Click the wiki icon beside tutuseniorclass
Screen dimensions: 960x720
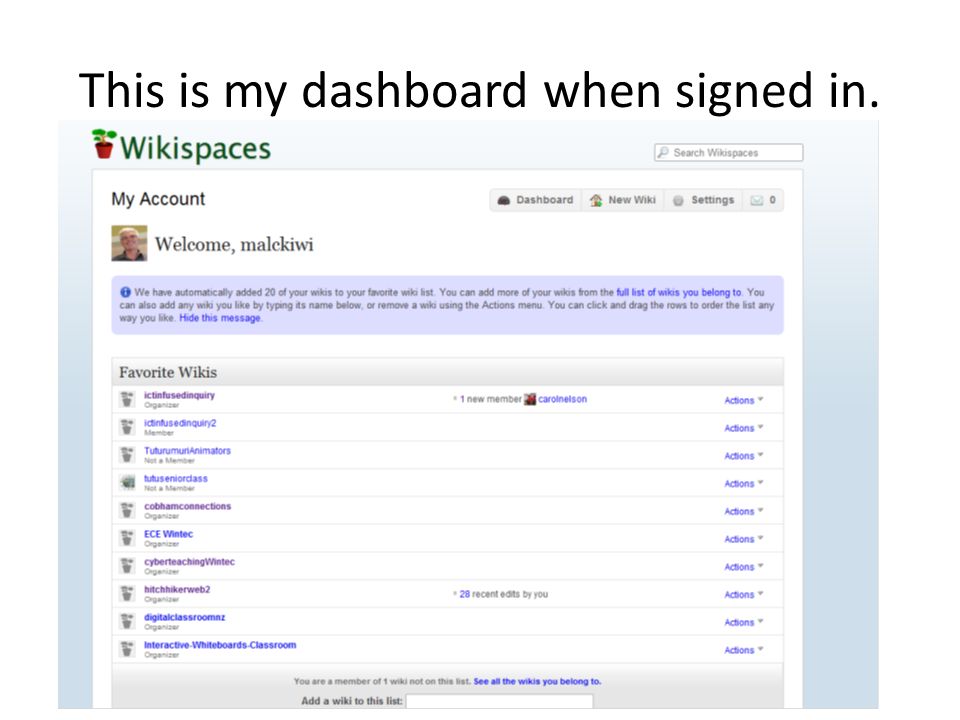127,482
